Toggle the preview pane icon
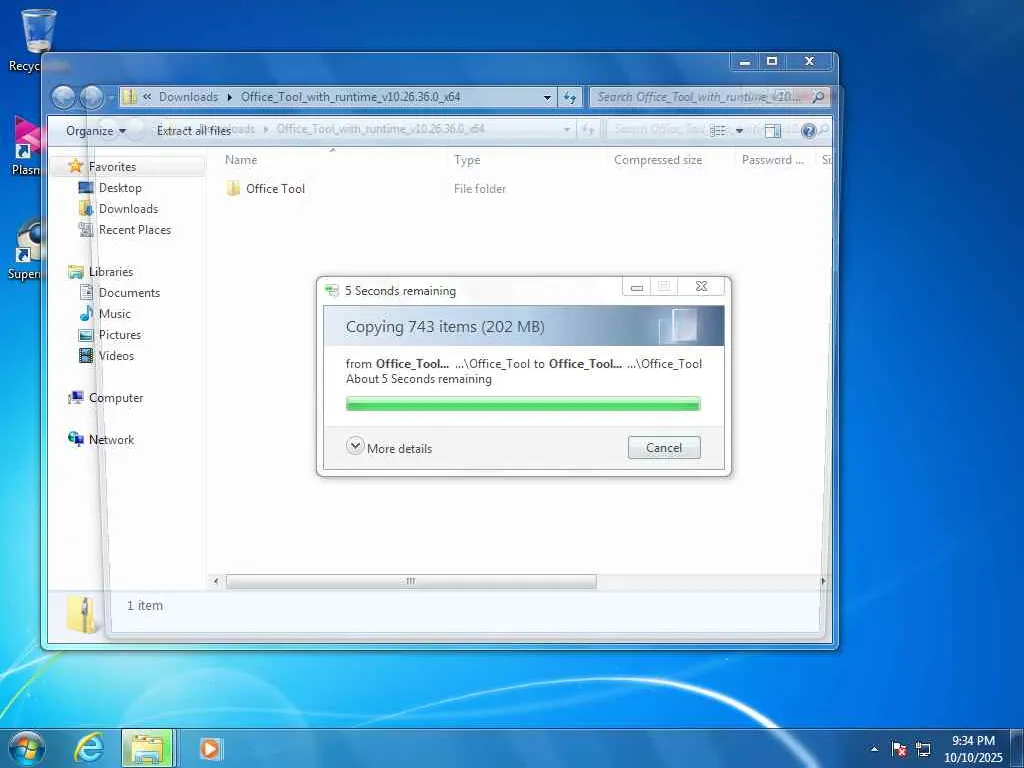Viewport: 1024px width, 768px height. [773, 131]
